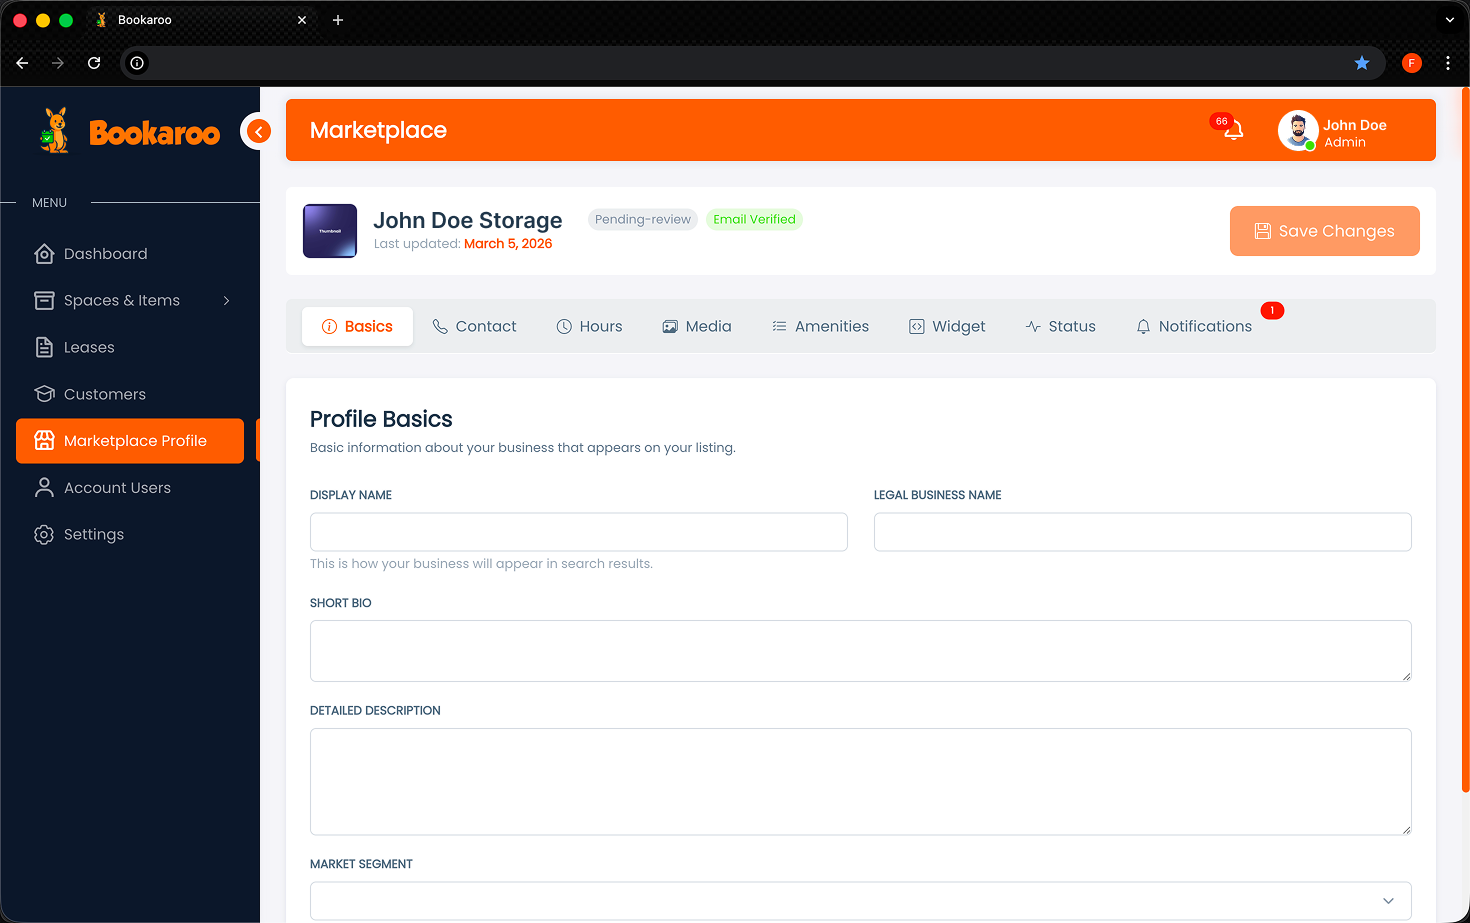Click the notification bell showing 66 alerts
1470x923 pixels.
coord(1233,130)
